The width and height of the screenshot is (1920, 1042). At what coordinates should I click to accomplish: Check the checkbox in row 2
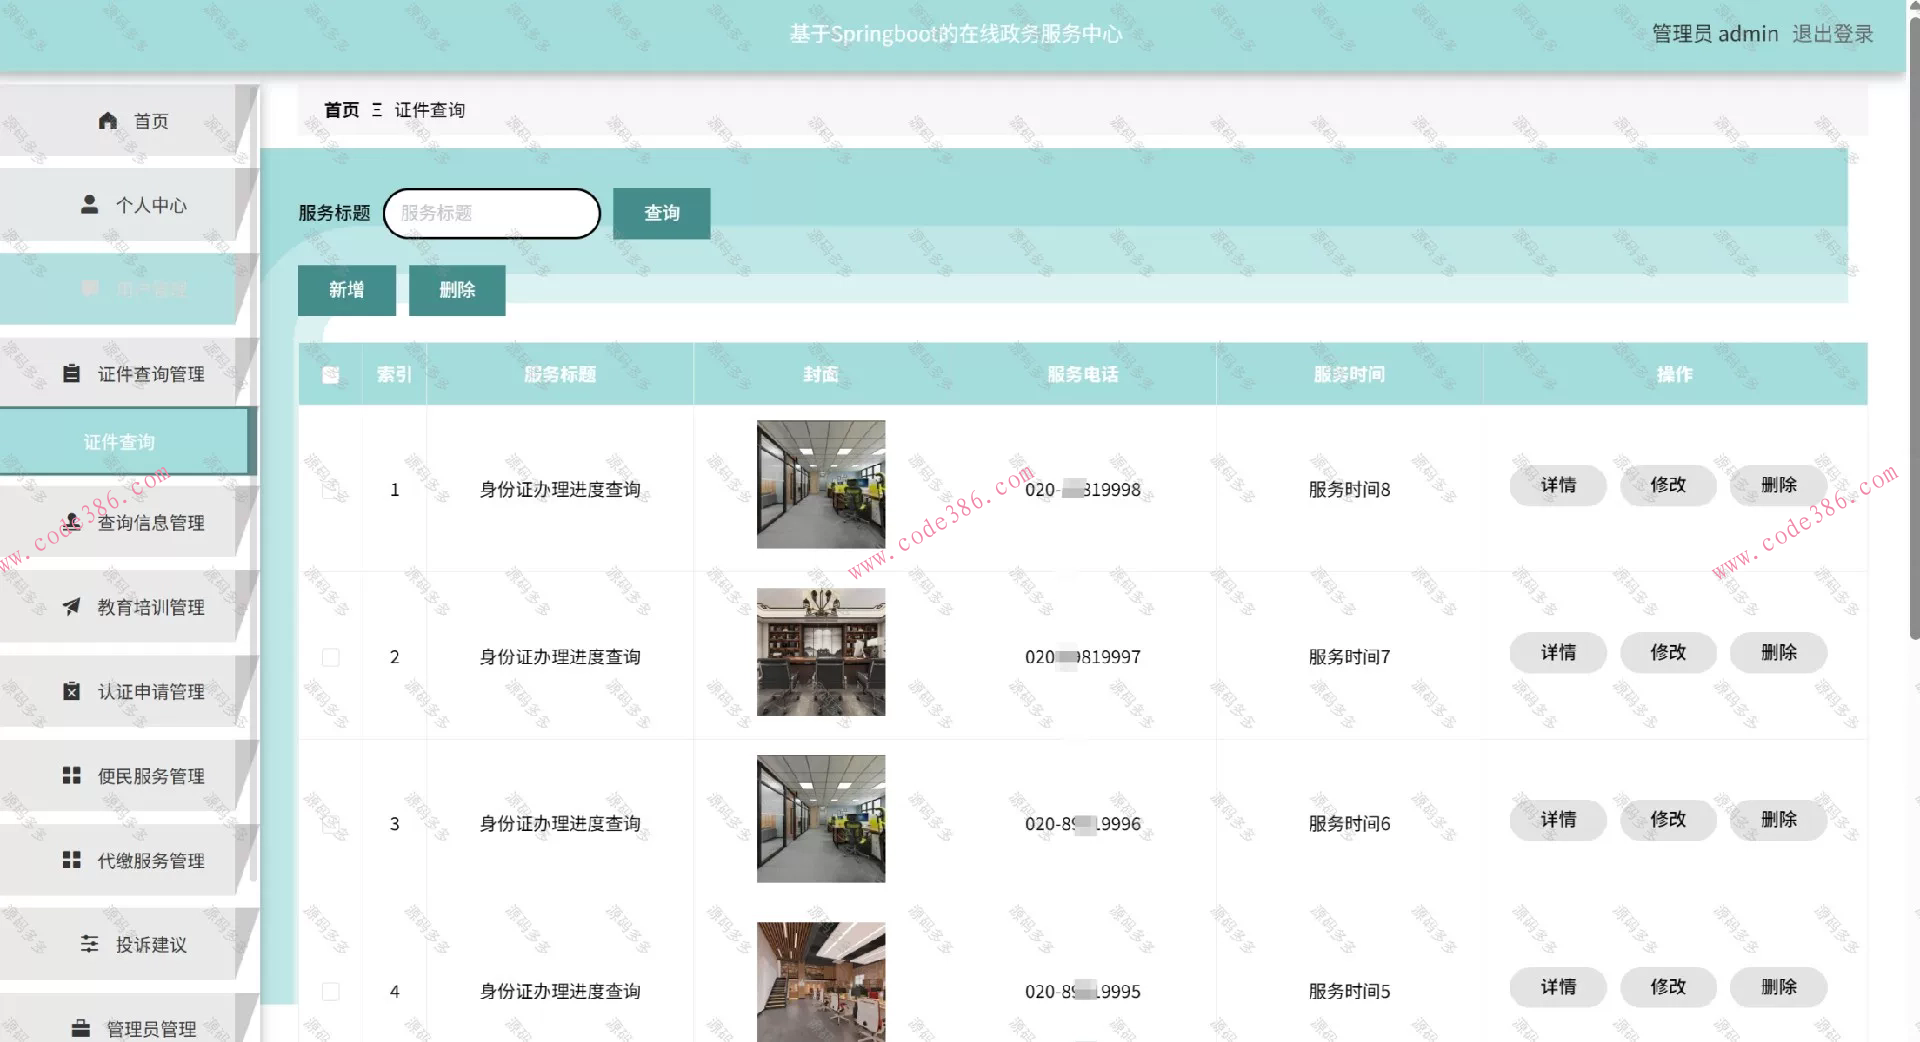pos(330,657)
